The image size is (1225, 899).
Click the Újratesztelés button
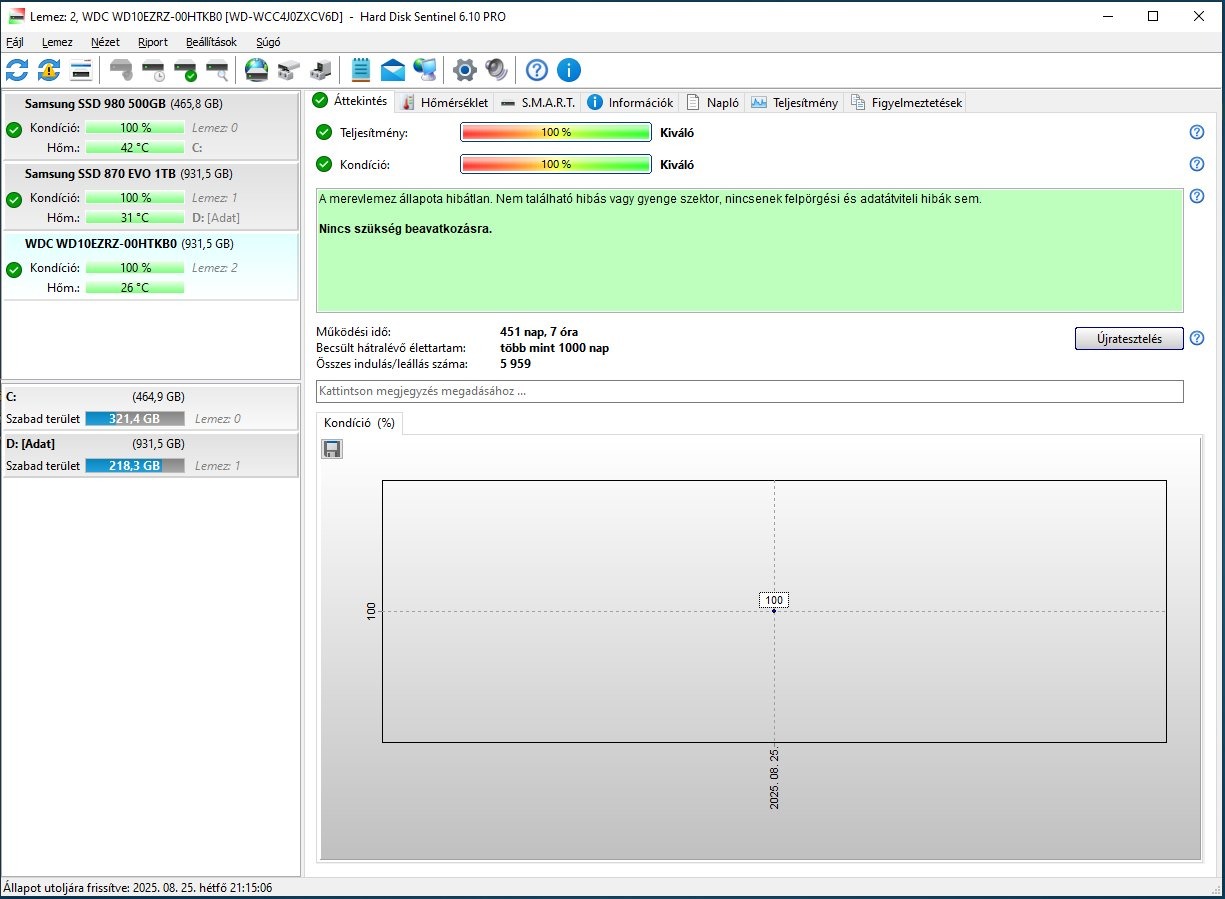[x=1129, y=338]
